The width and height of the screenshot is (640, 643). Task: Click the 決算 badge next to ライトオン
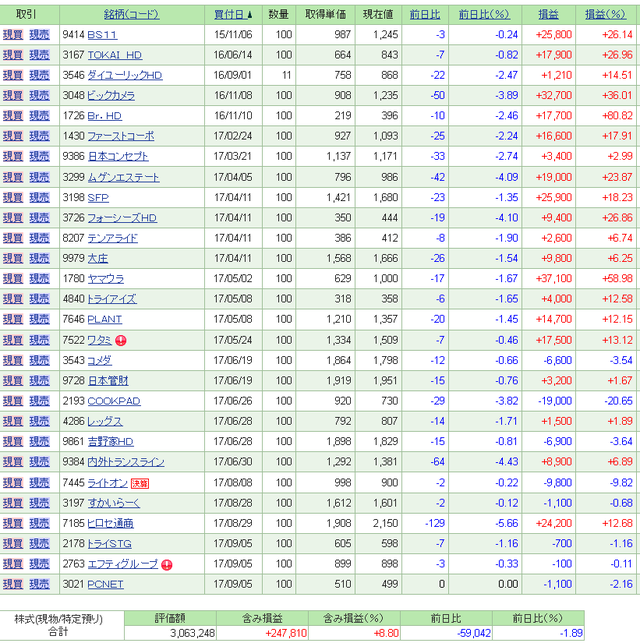click(x=140, y=483)
